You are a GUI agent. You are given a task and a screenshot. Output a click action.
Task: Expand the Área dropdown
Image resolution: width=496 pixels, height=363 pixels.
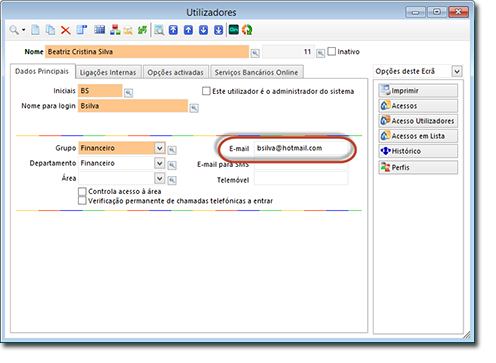160,178
